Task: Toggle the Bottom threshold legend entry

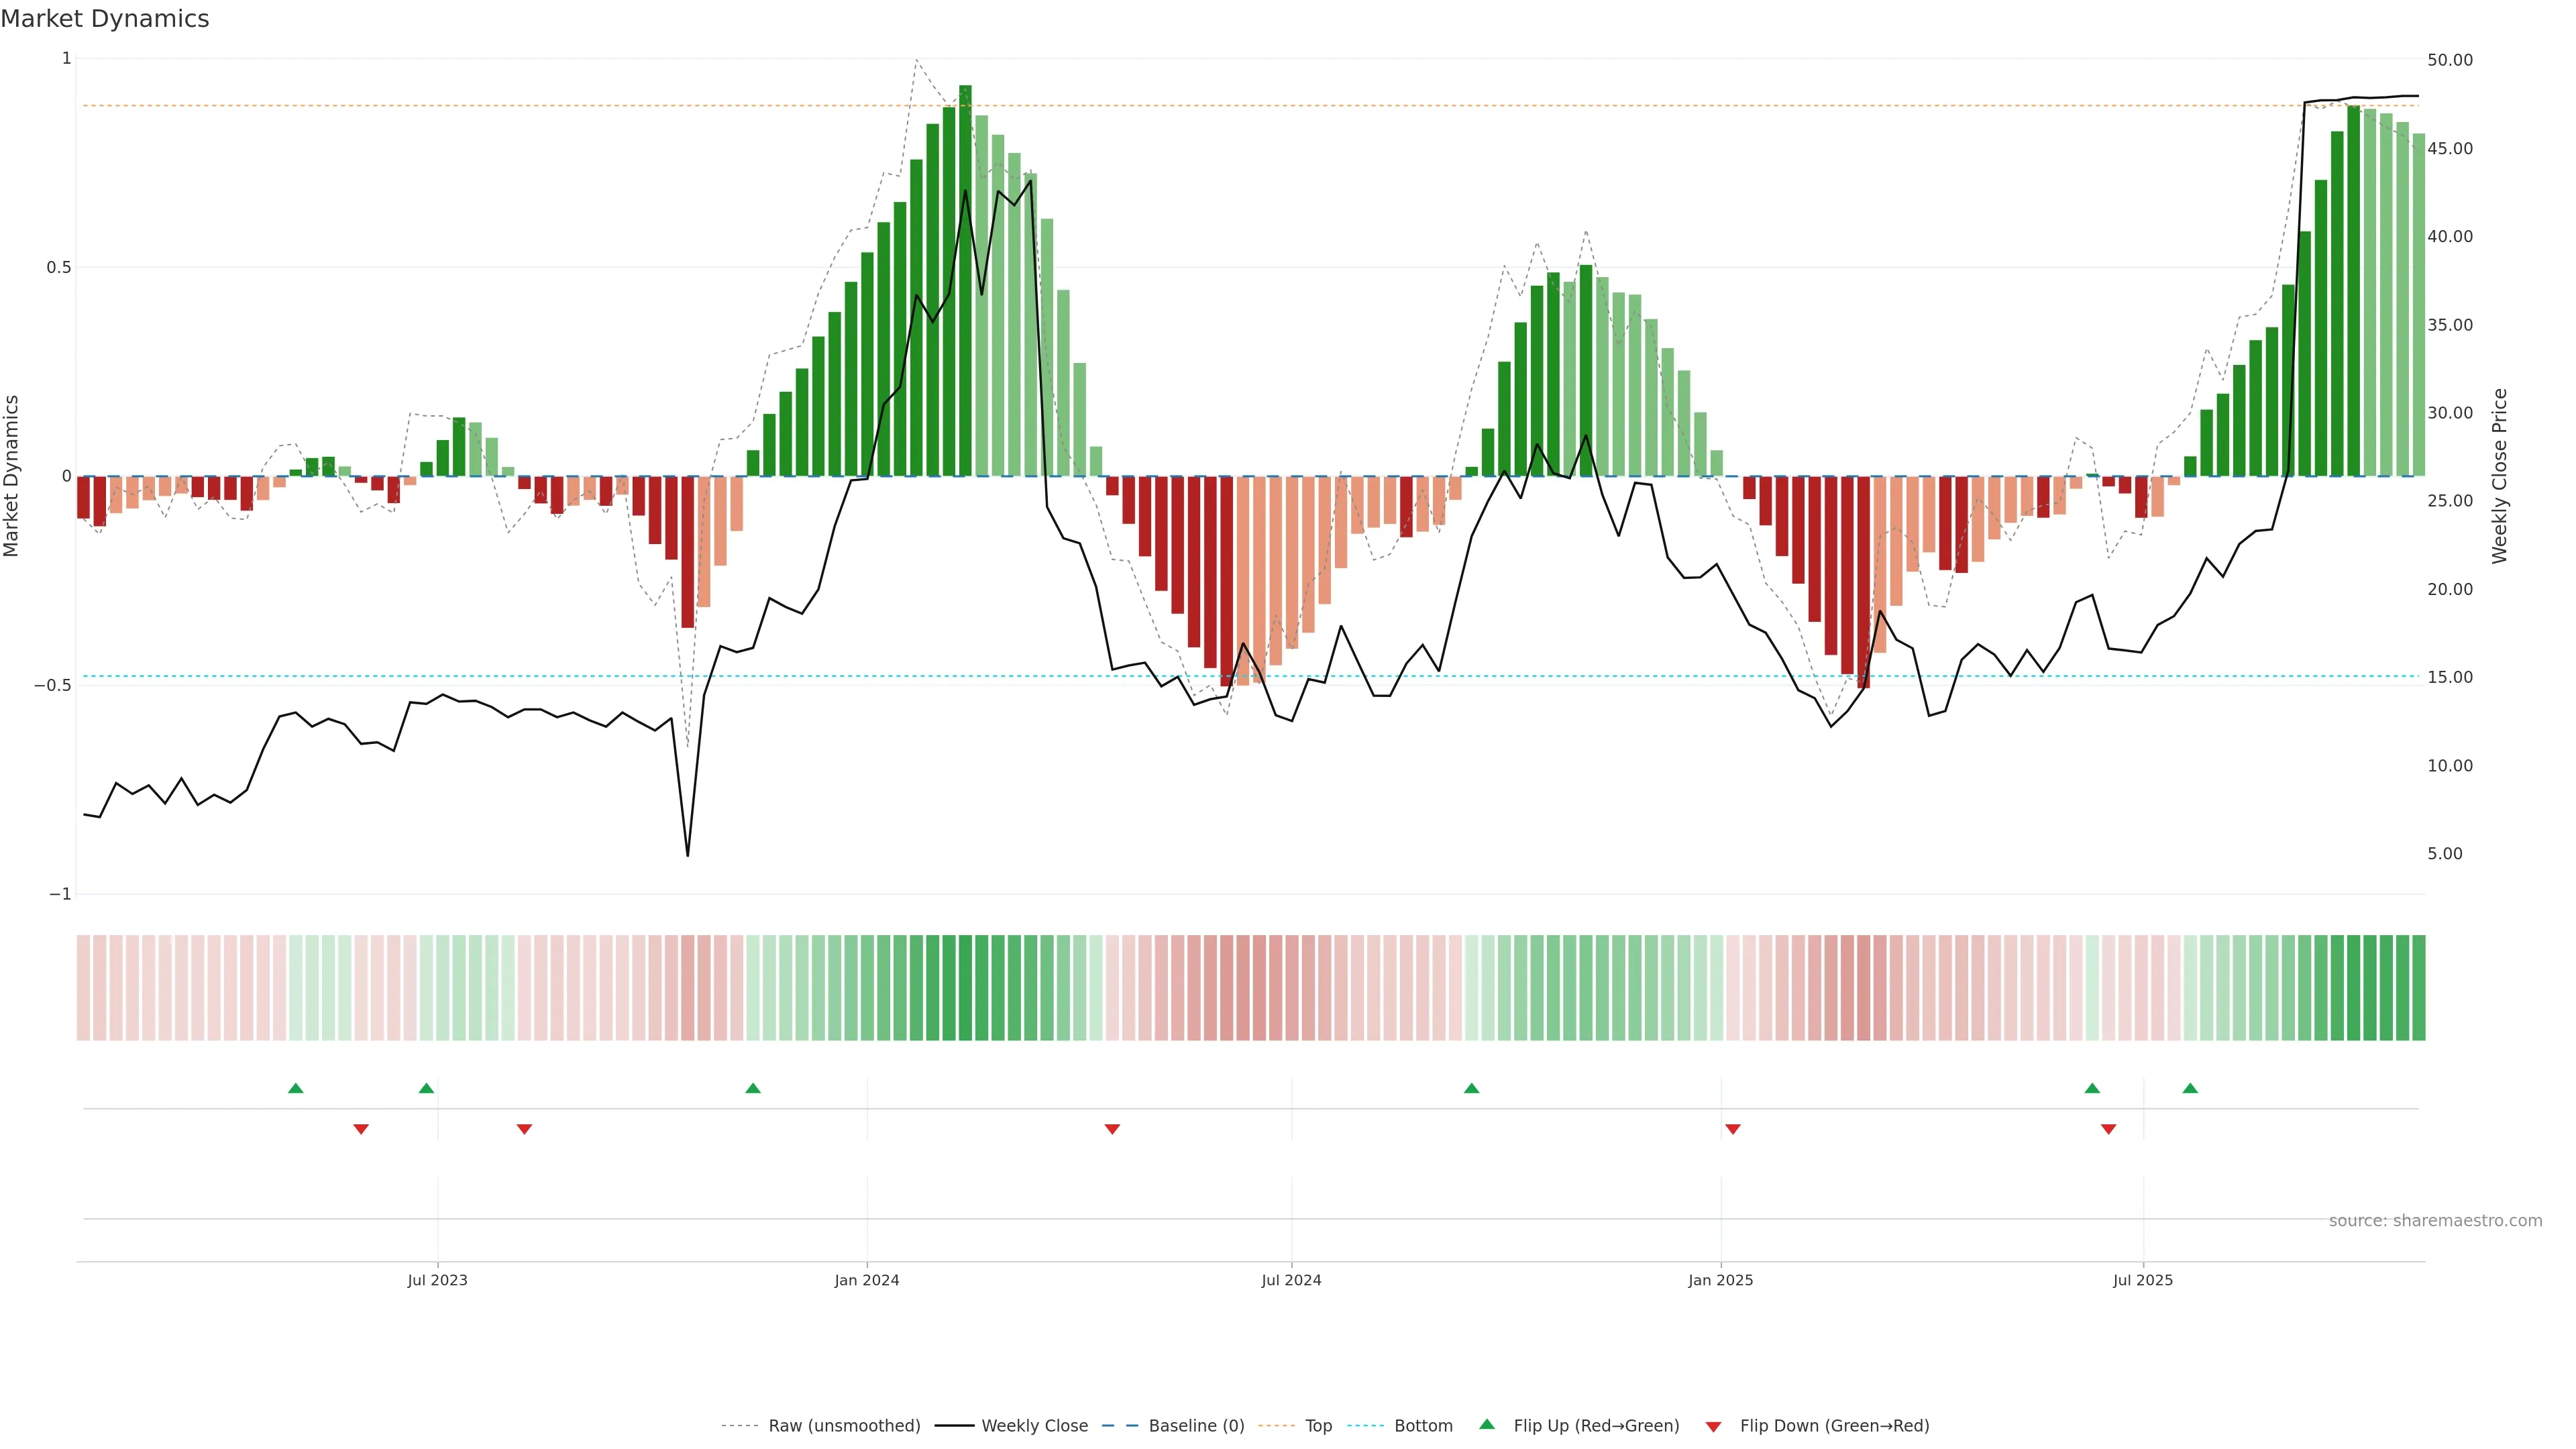Action: coord(1423,1425)
